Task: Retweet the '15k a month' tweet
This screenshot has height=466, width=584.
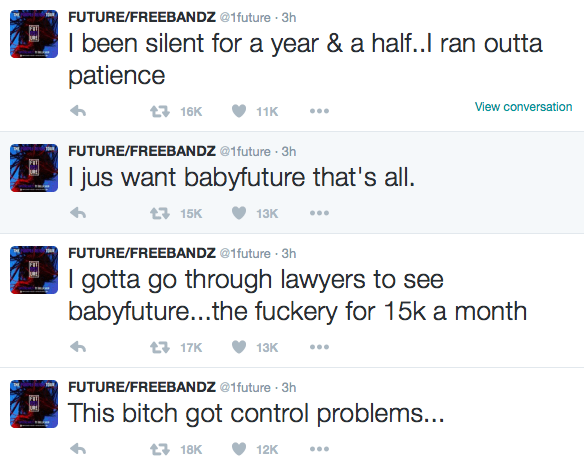Action: tap(160, 347)
